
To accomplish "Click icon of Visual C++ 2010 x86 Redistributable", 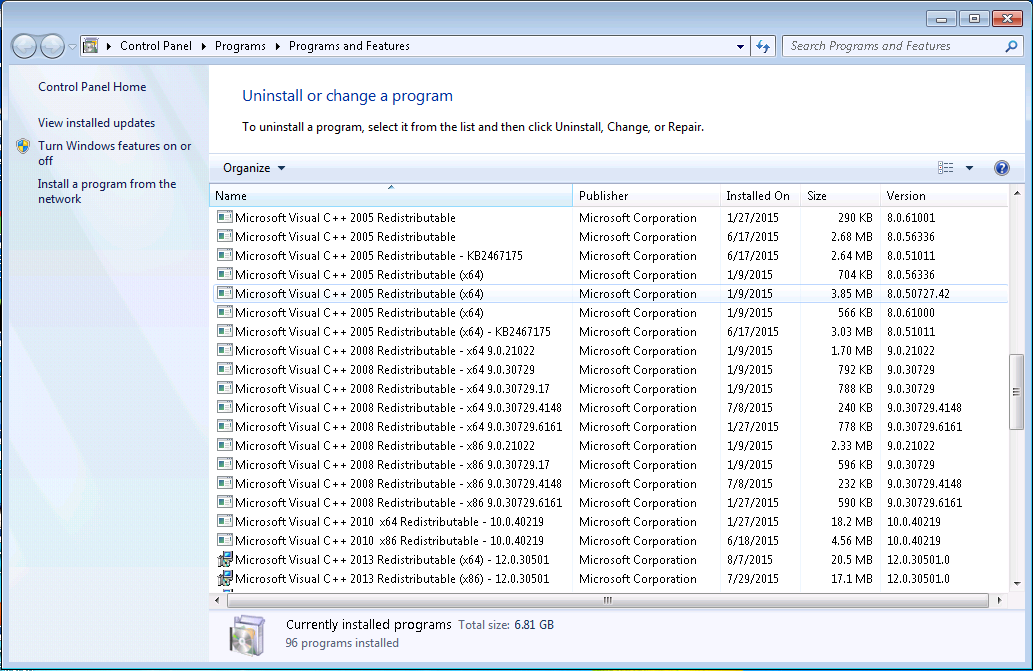I will (225, 540).
